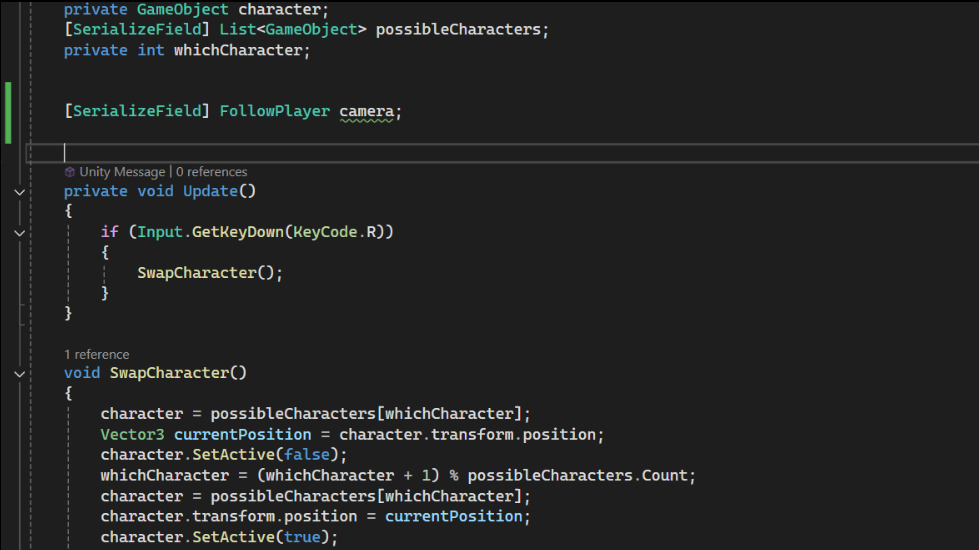Screen dimensions: 979x550
Task: Click 'possibleCharacters' in the List declaration
Action: (458, 29)
